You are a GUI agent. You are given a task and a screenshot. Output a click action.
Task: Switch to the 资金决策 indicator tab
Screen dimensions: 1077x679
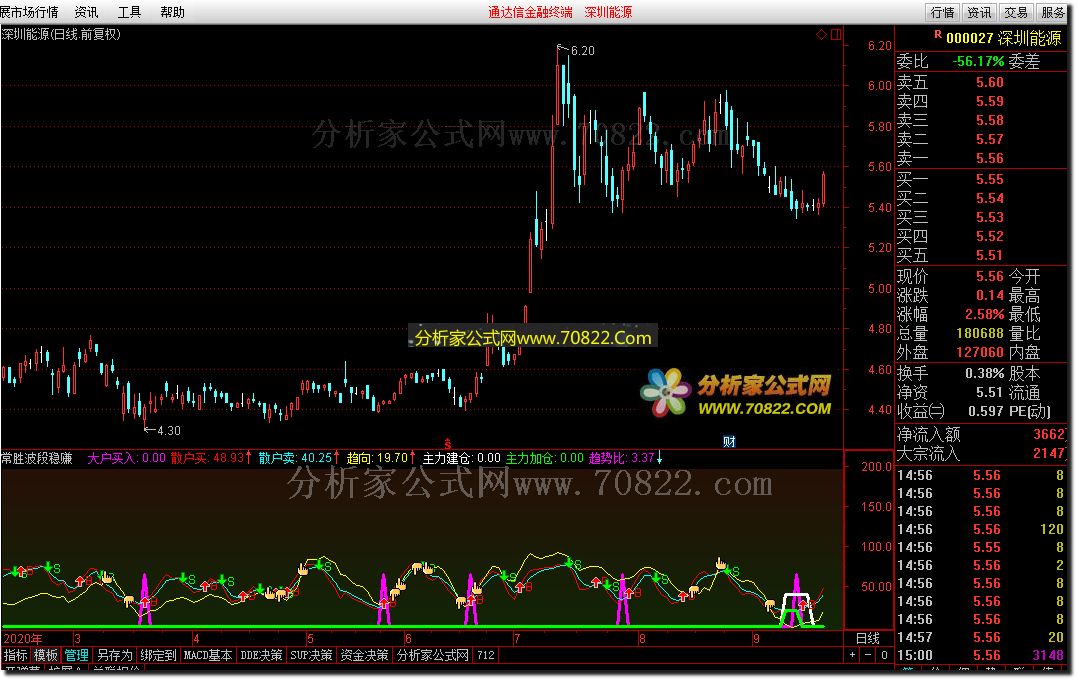364,655
